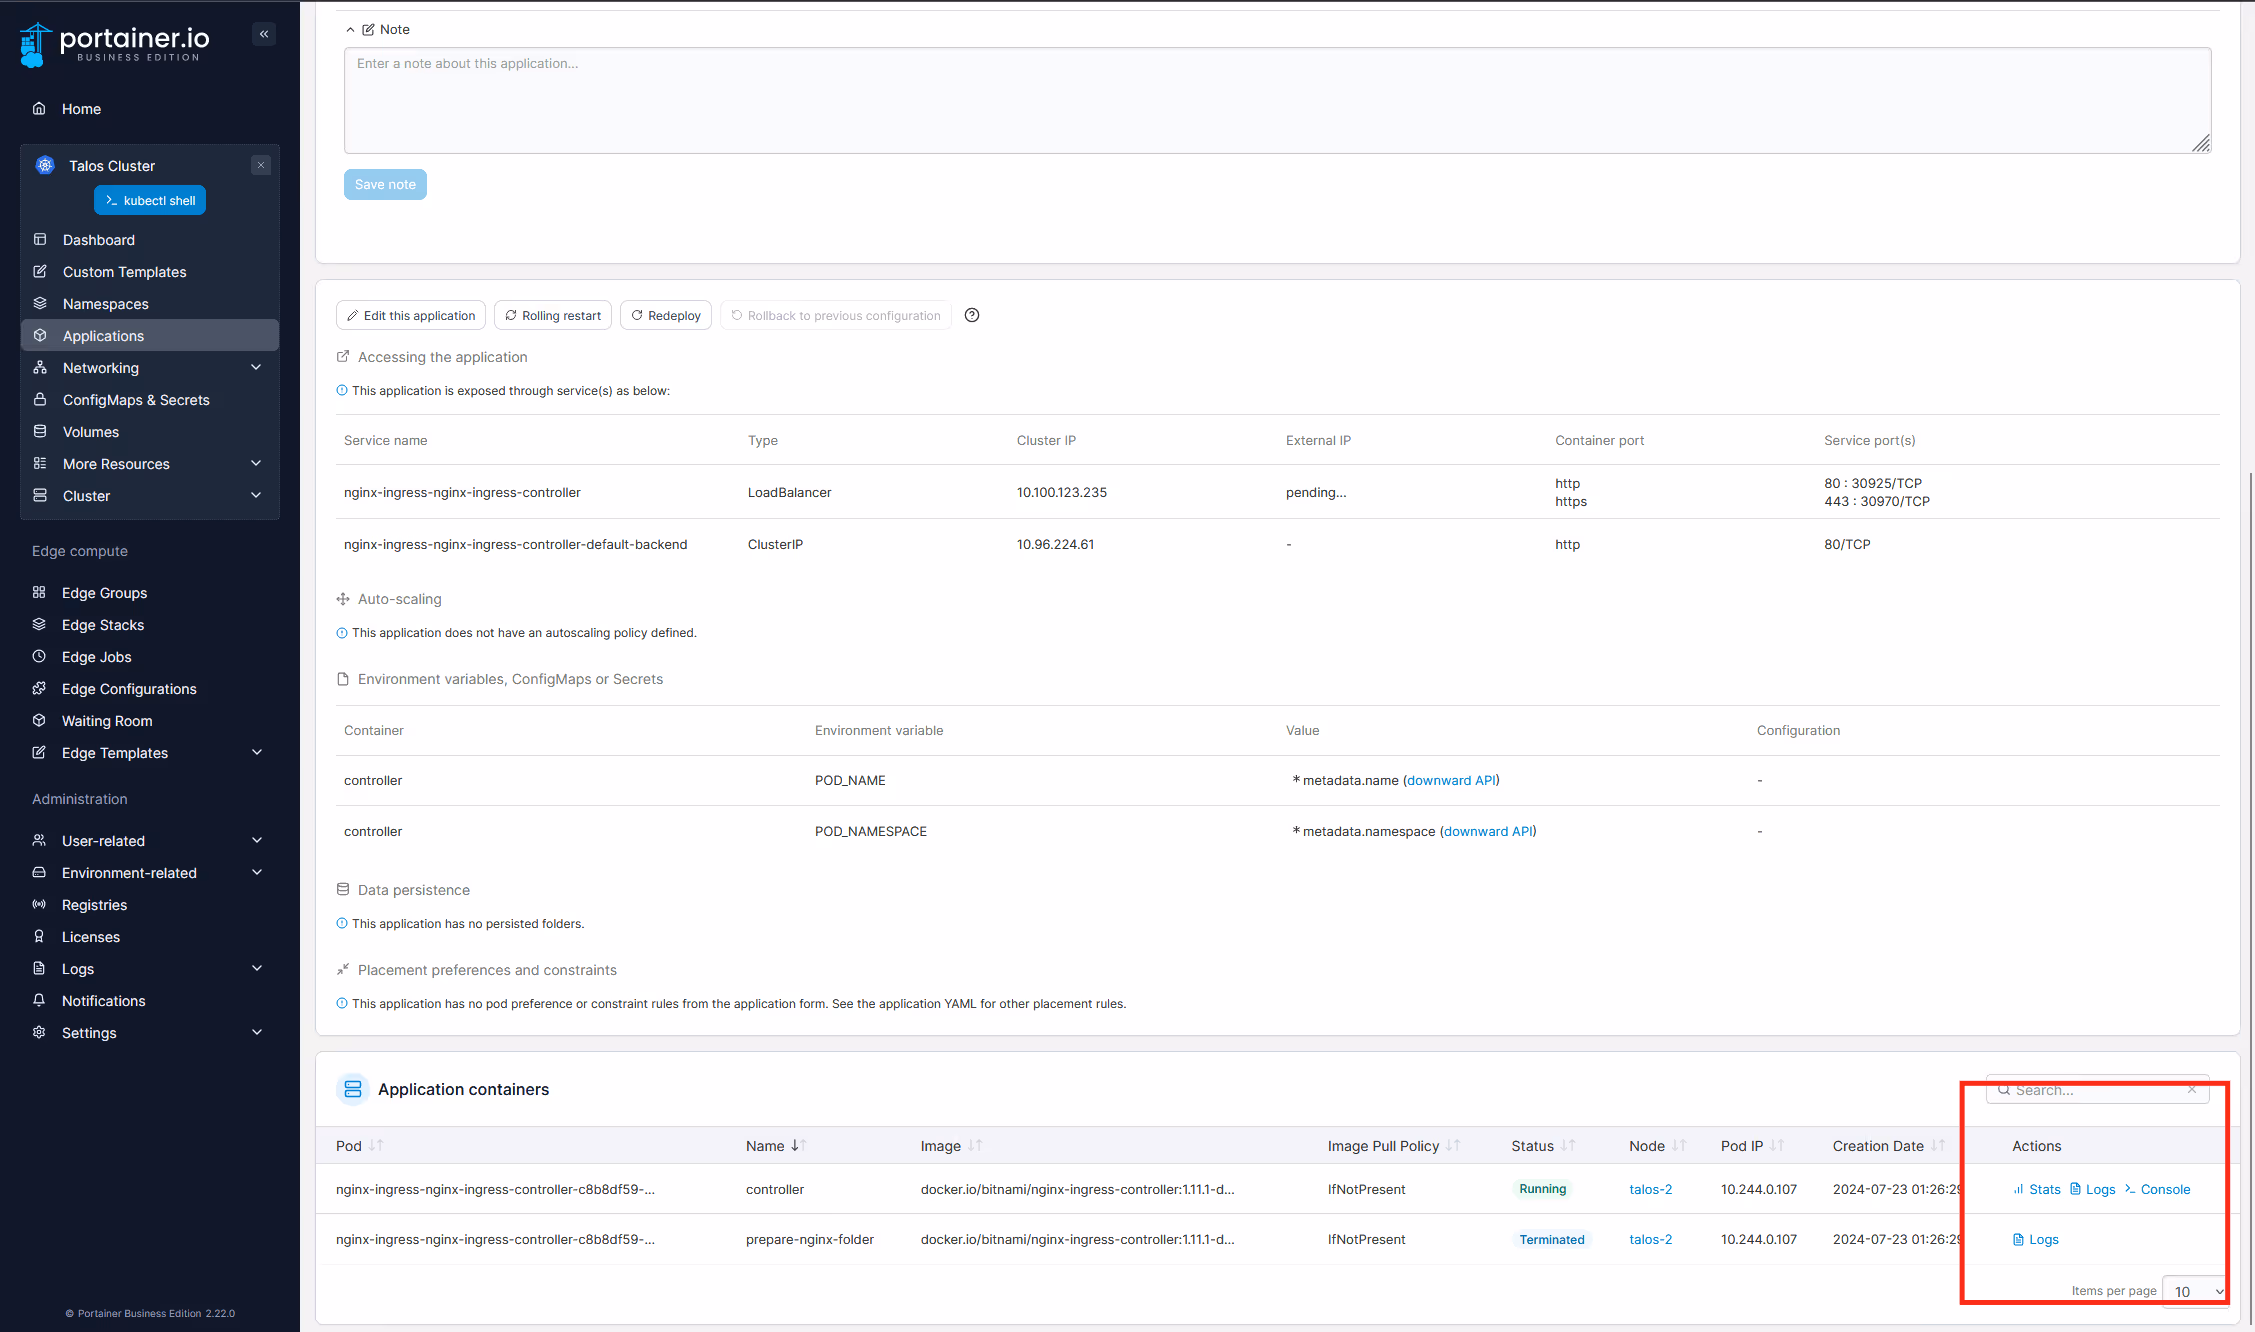Clear the containers search field
The height and width of the screenshot is (1332, 2255).
click(2192, 1090)
